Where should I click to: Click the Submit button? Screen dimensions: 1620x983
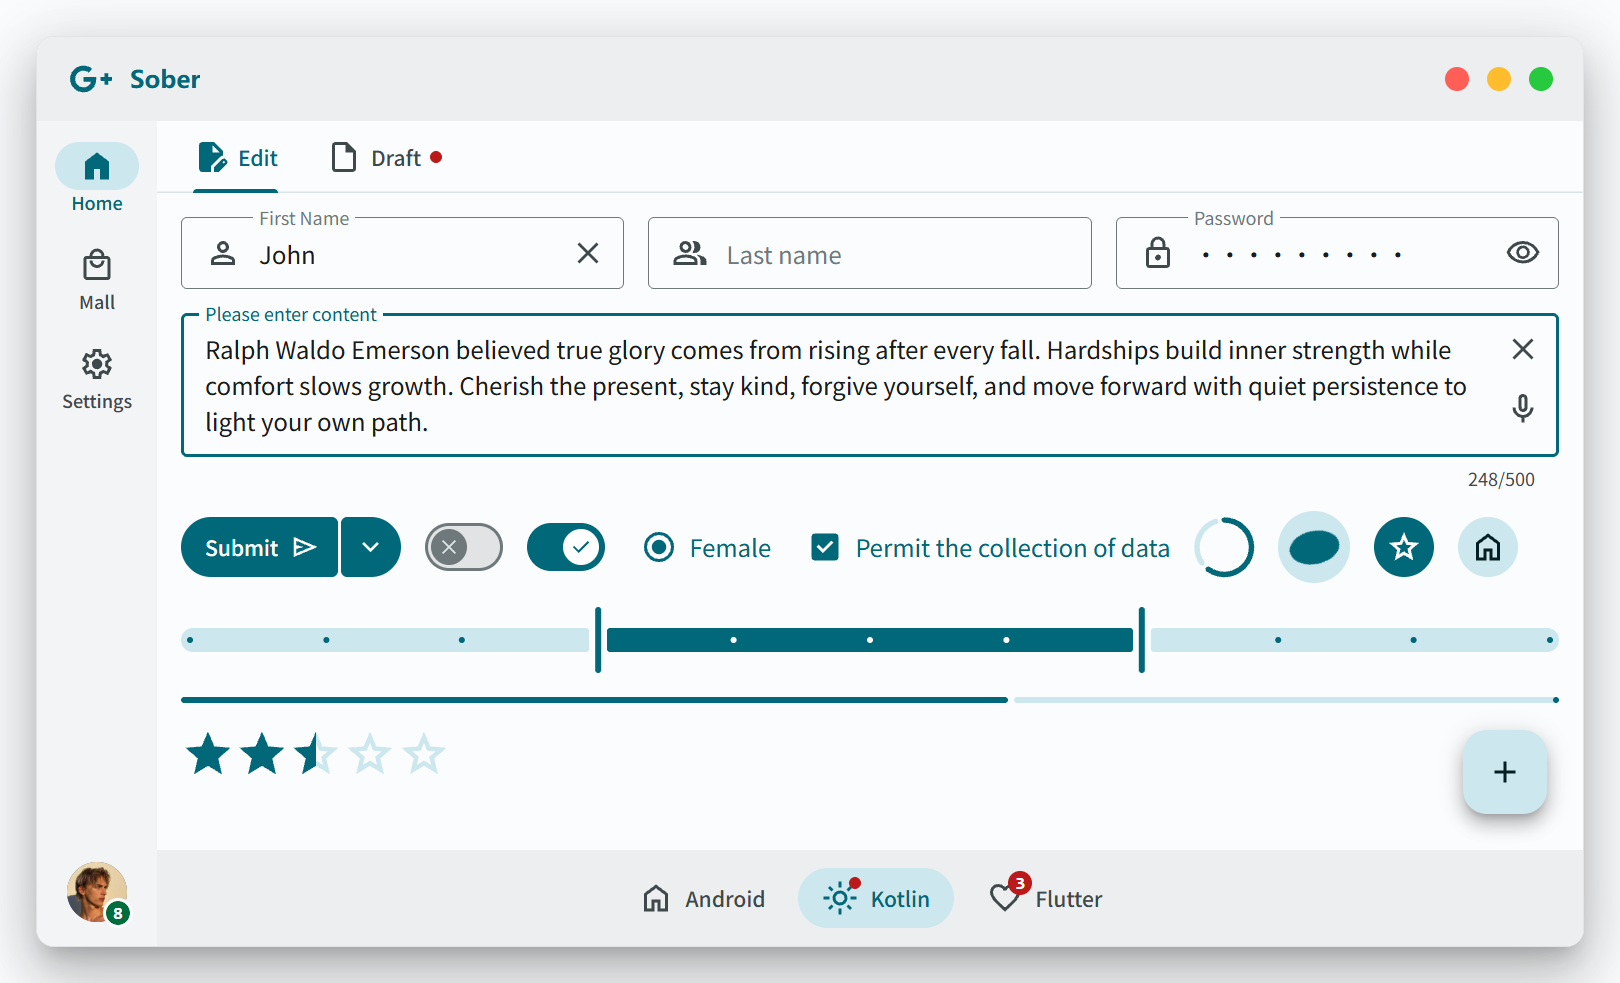click(x=259, y=547)
